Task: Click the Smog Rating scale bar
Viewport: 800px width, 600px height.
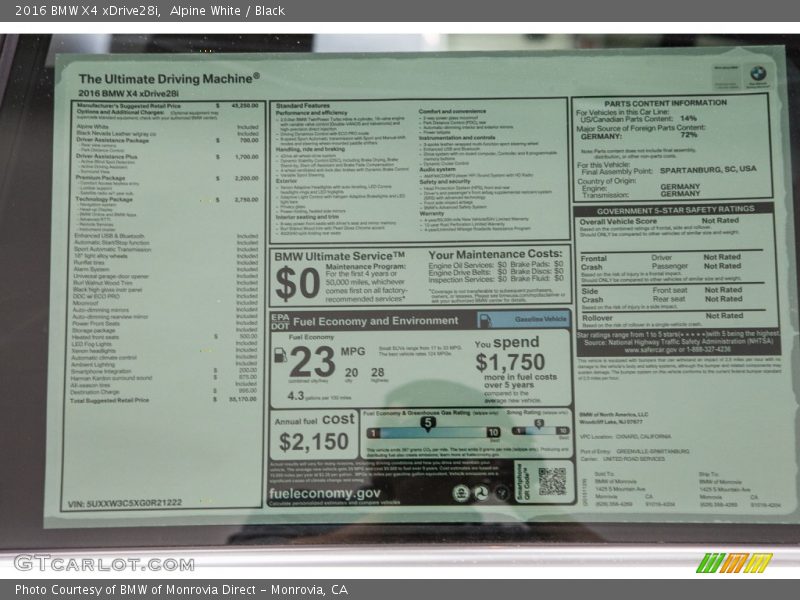Action: tap(538, 432)
